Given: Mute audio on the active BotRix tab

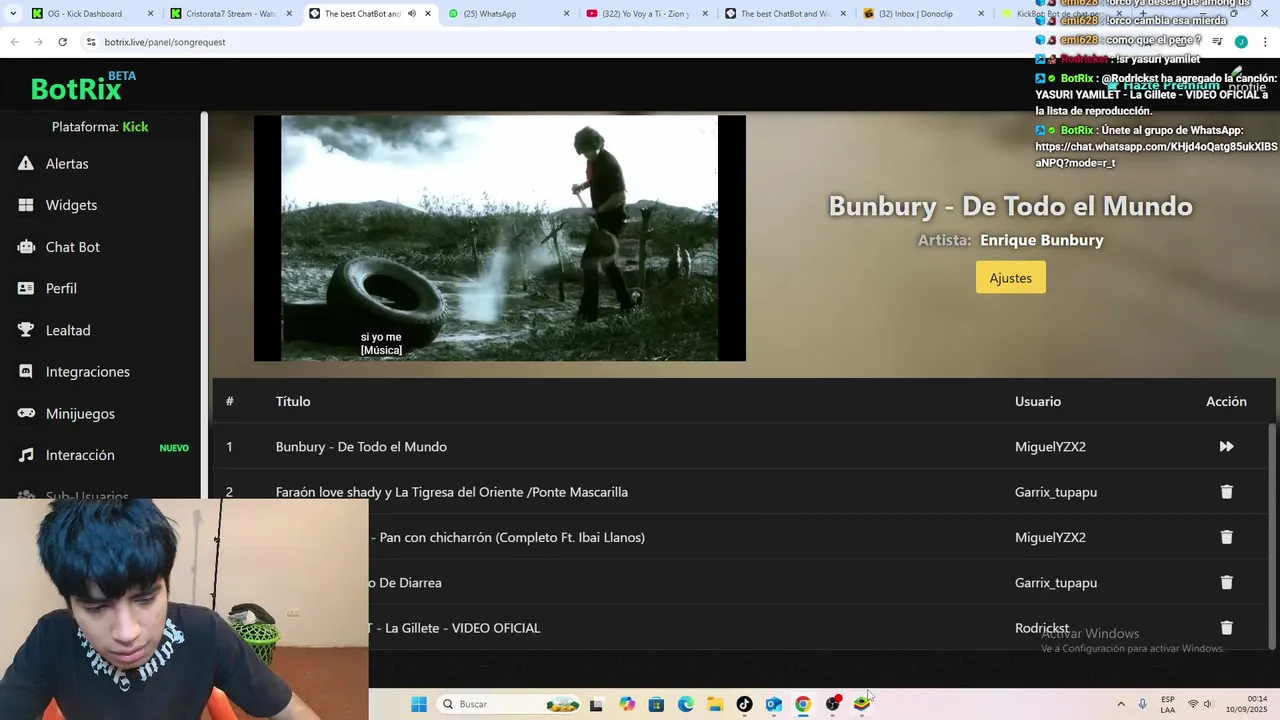Looking at the screenshot, I should [x=411, y=14].
